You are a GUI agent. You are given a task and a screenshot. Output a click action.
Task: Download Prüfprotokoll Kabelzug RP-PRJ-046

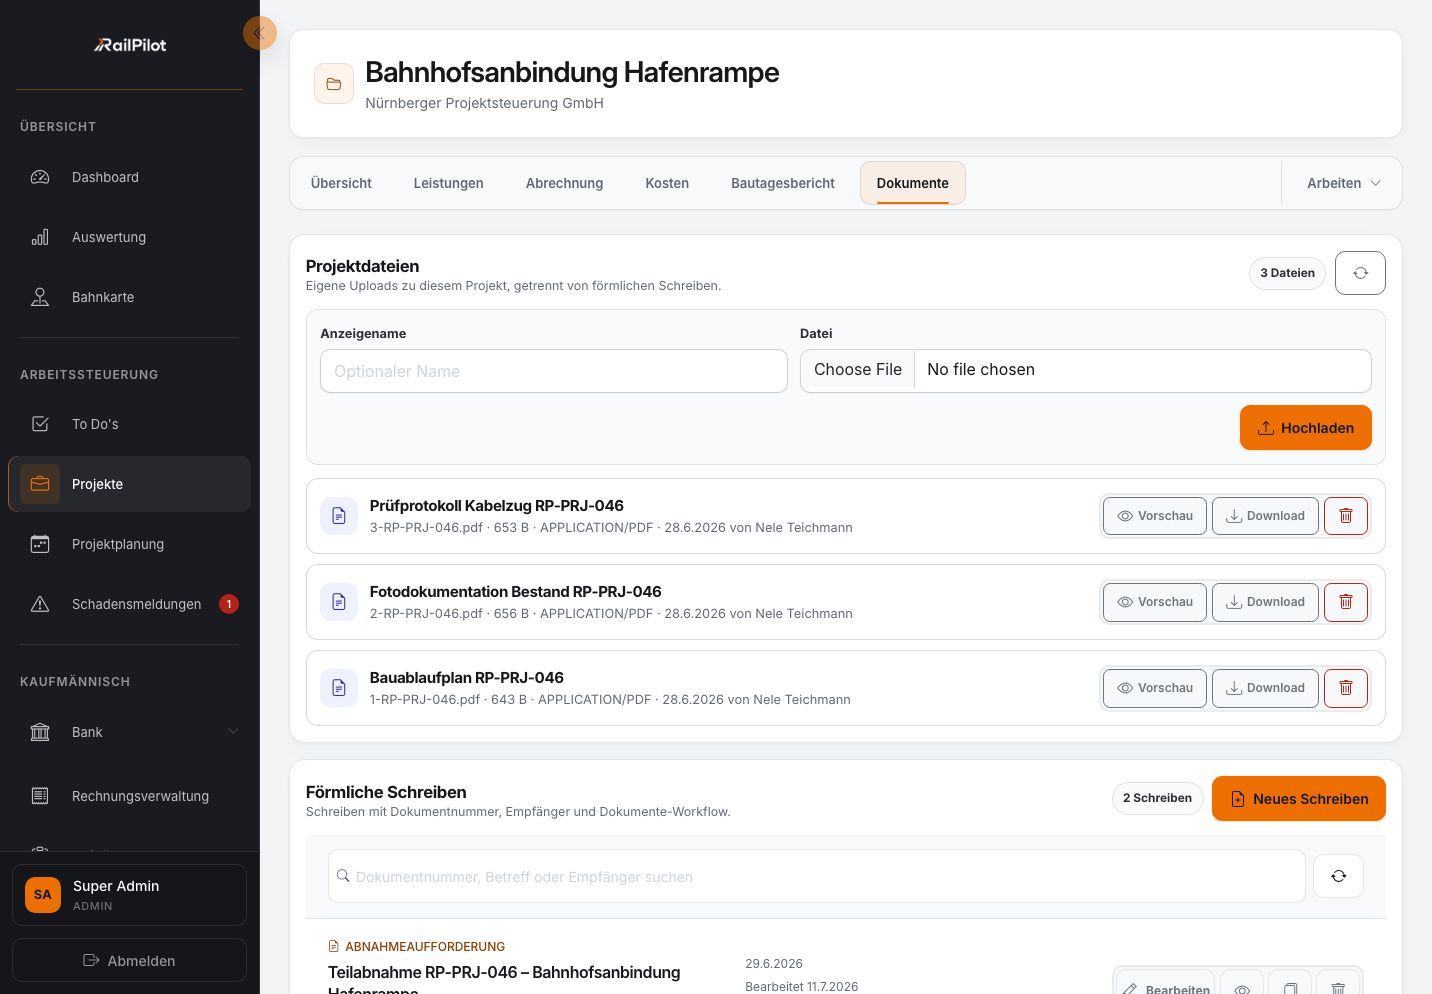tap(1265, 516)
